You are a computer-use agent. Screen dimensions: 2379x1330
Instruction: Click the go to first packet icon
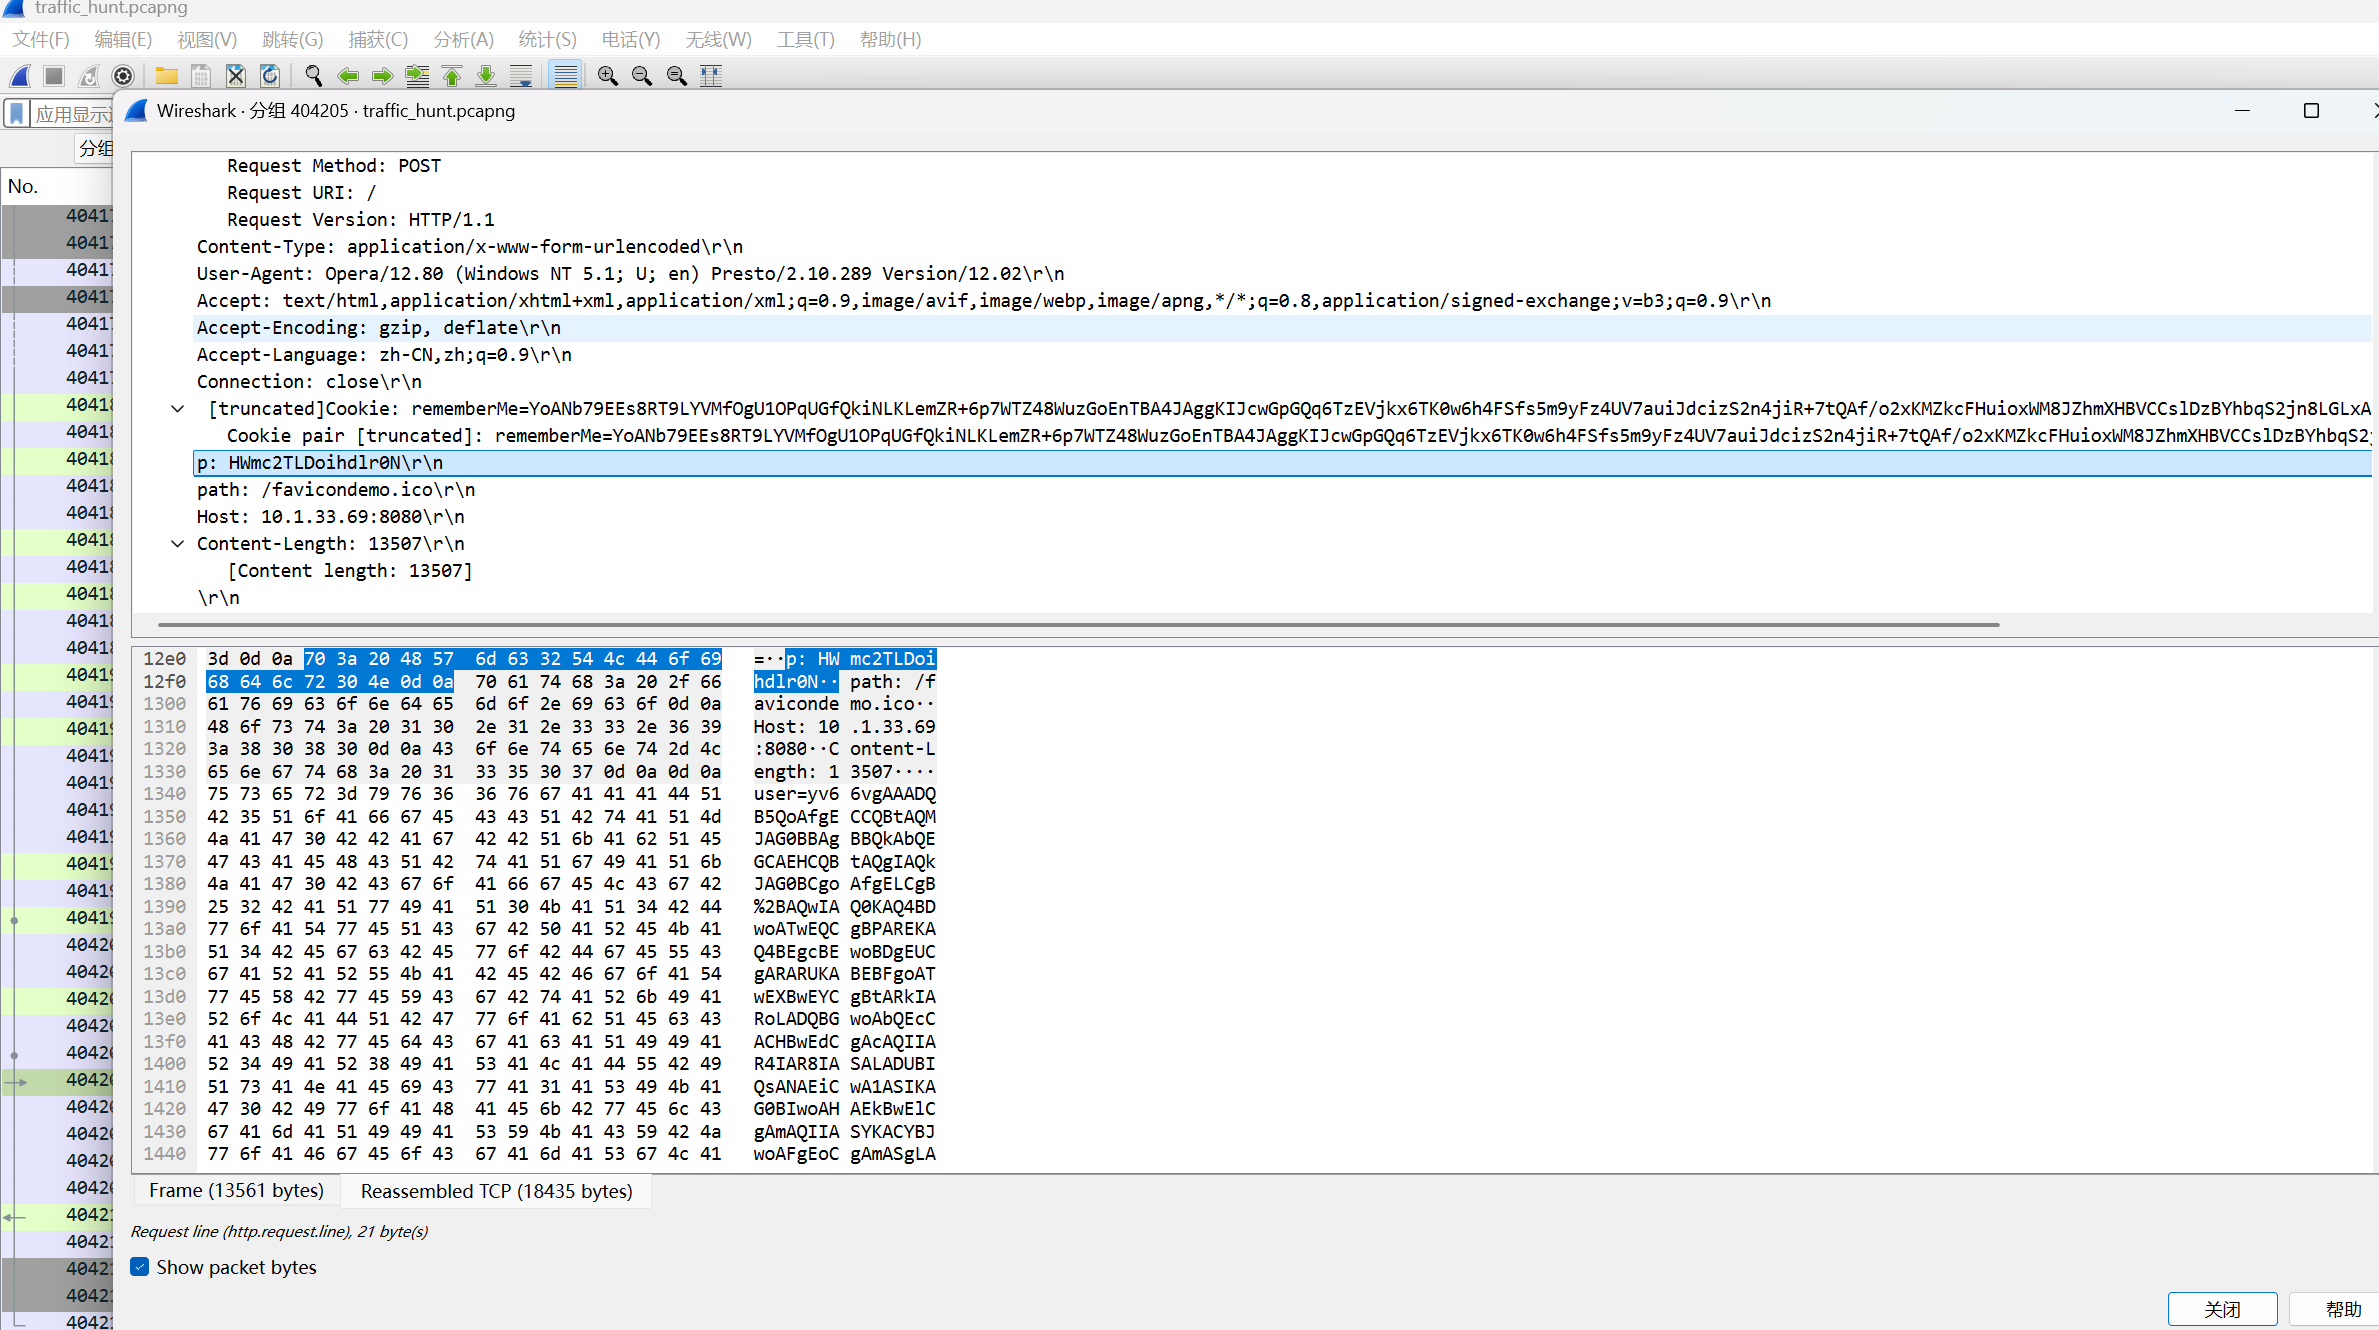[452, 76]
